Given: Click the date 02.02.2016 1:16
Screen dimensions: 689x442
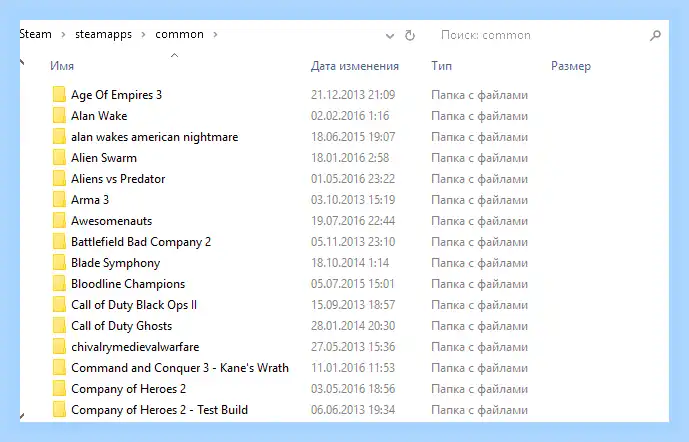Looking at the screenshot, I should coord(350,116).
